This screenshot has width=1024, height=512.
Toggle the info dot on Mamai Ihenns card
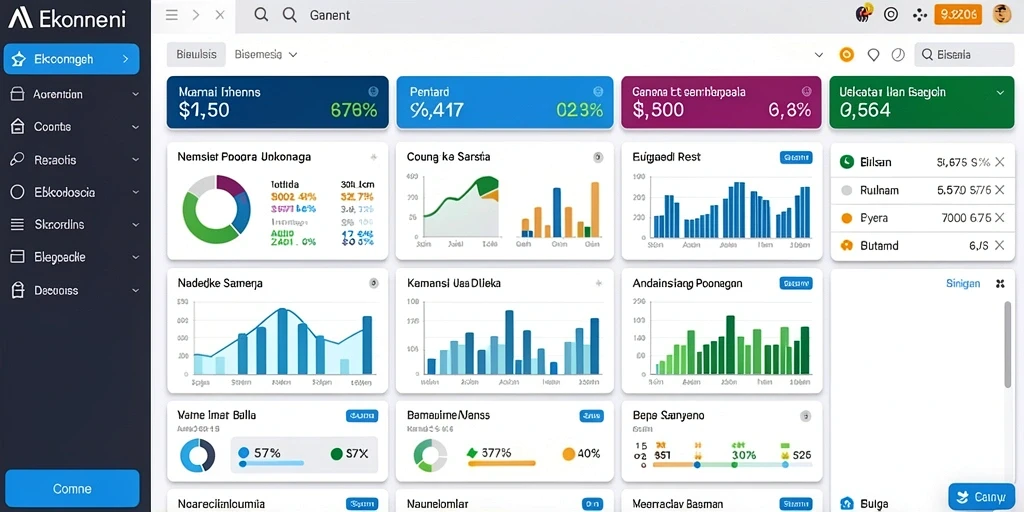pos(374,92)
